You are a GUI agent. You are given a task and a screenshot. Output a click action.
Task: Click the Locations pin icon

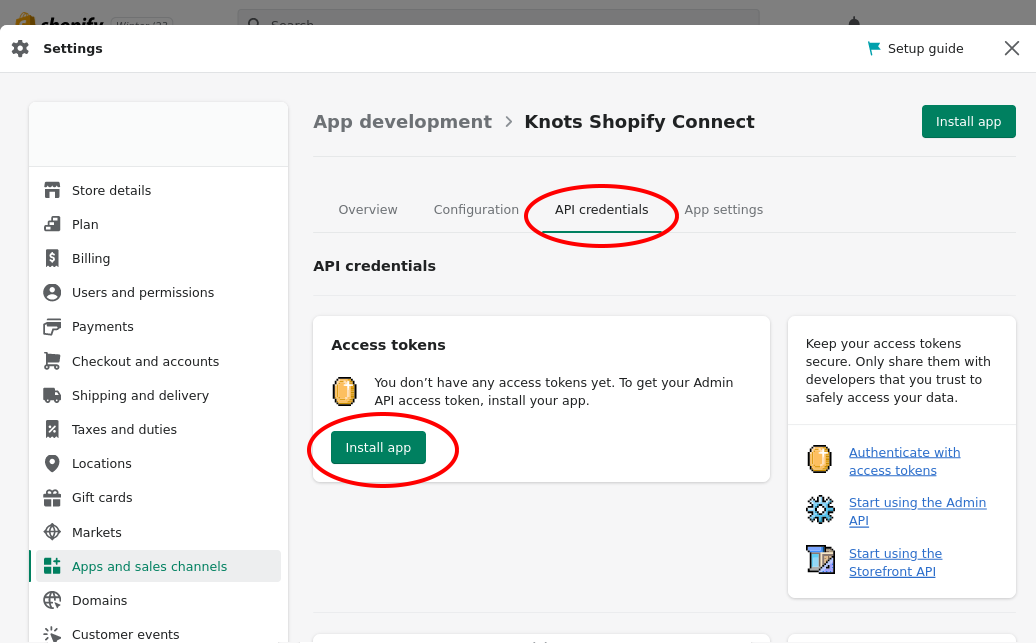pos(52,463)
